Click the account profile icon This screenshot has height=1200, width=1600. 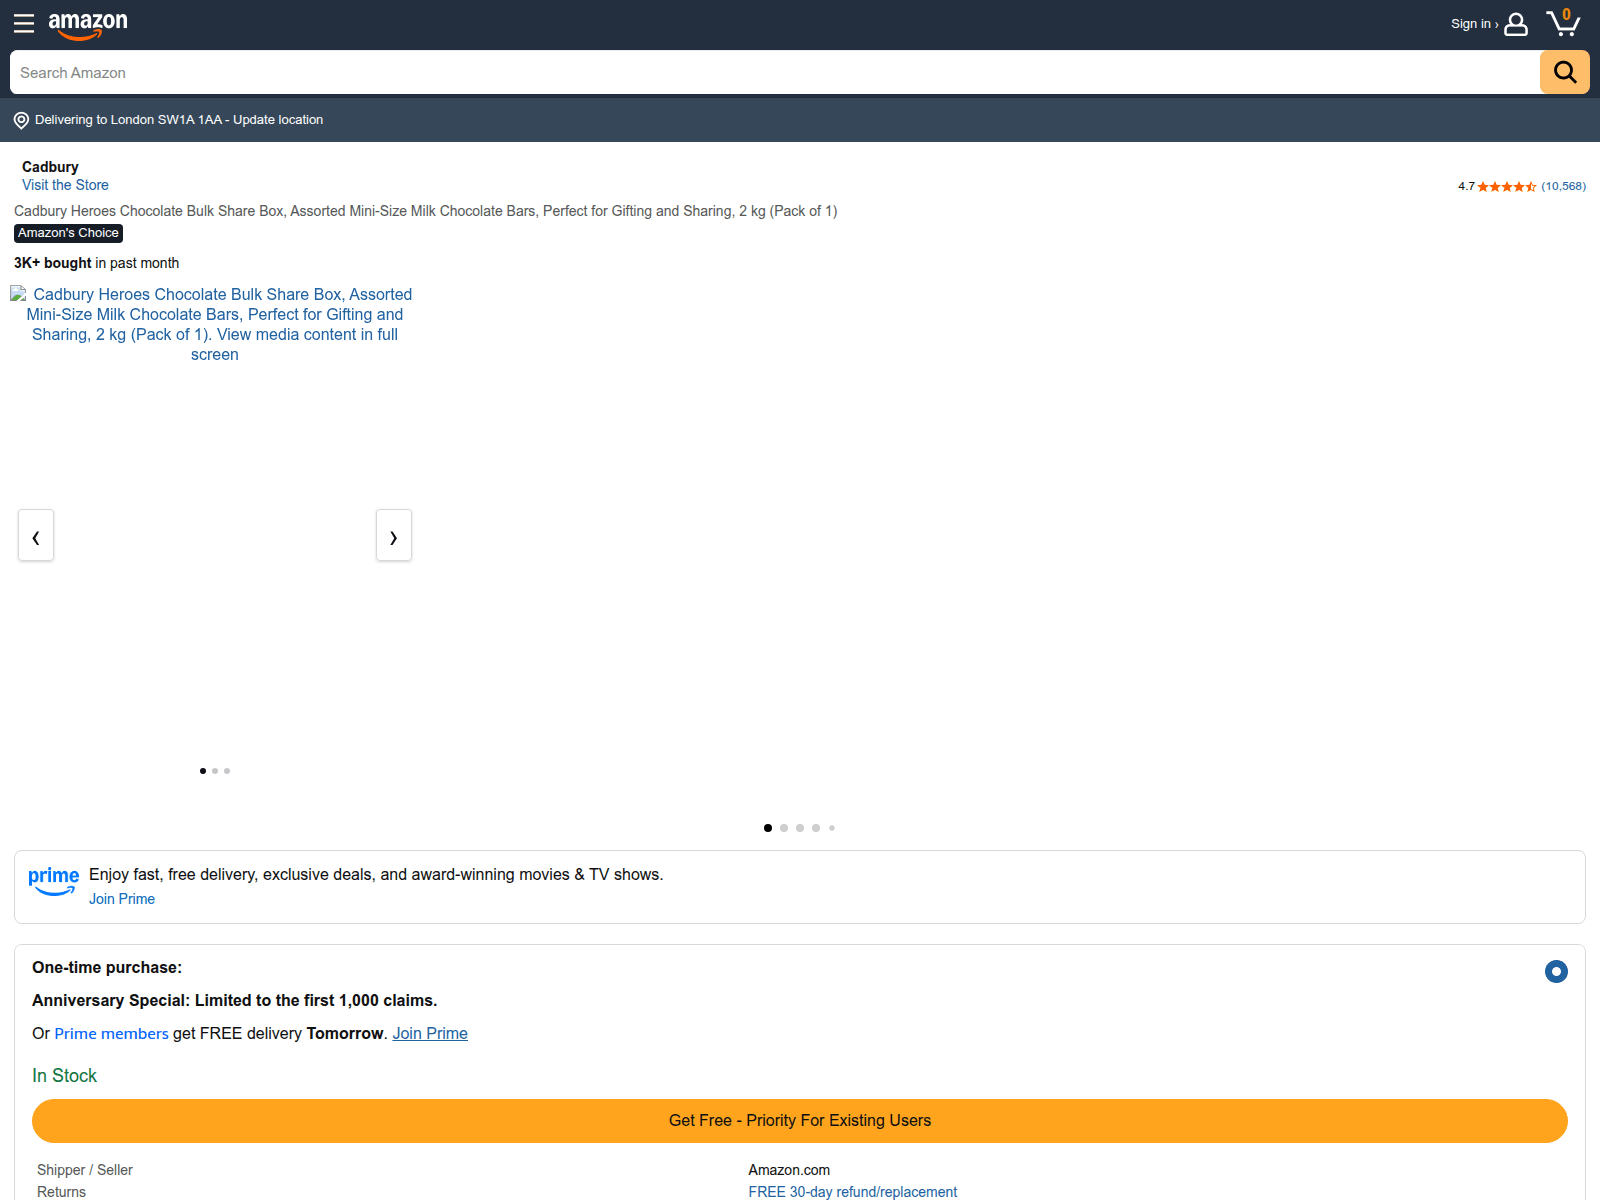coord(1516,24)
